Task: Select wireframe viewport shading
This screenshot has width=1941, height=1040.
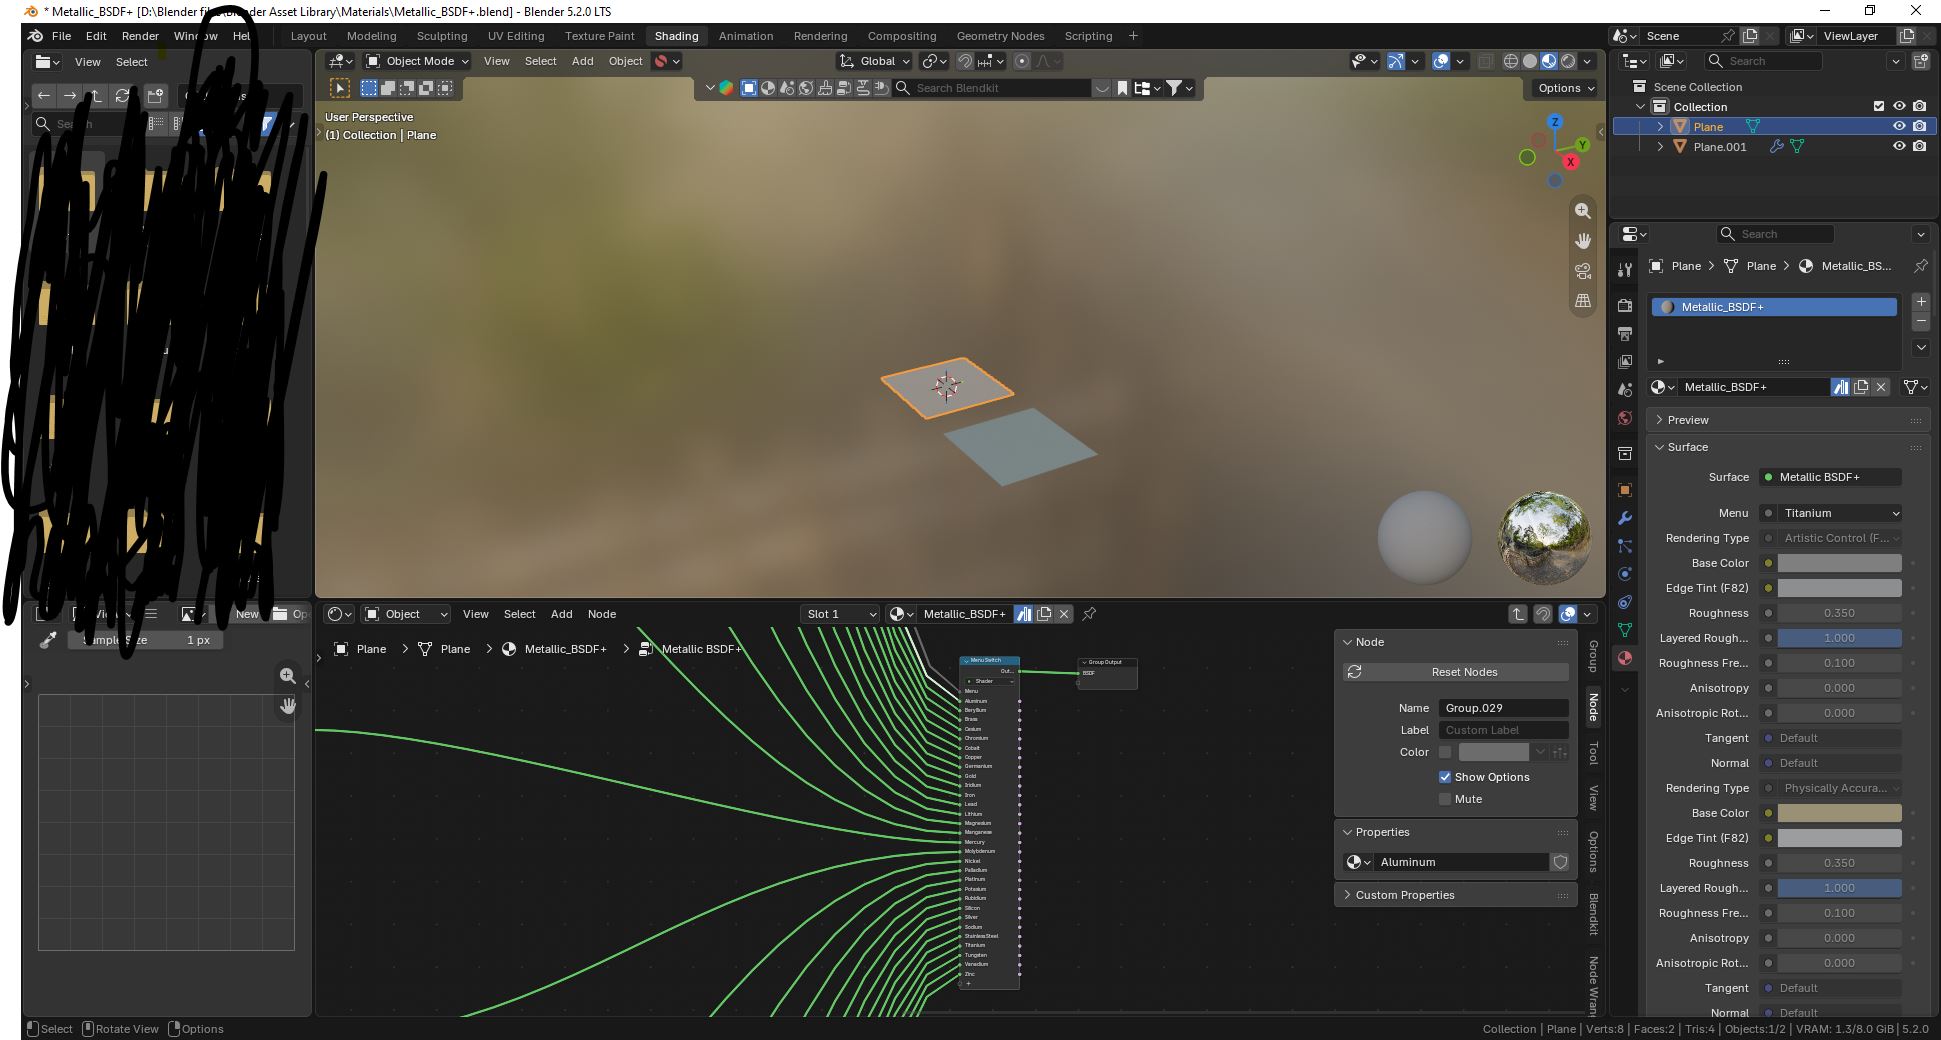Action: tap(1511, 61)
